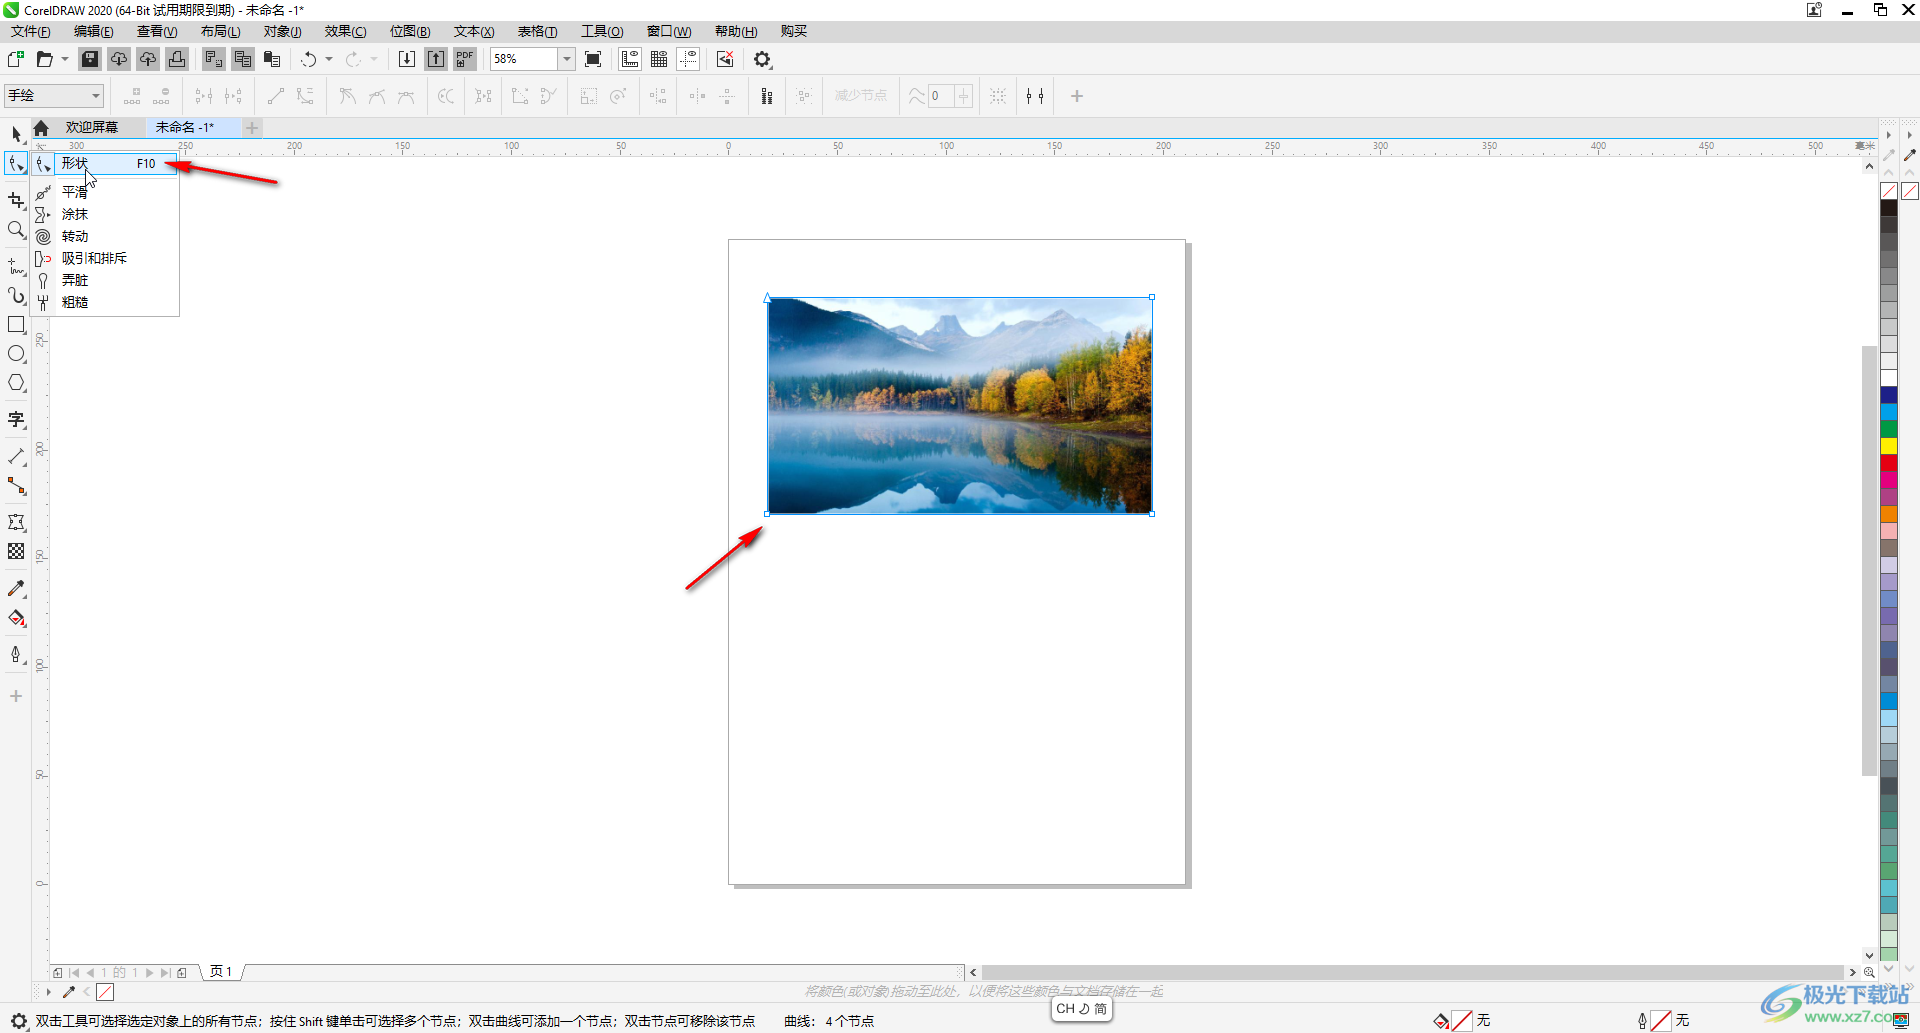Select the Polygon tool
This screenshot has height=1033, width=1920.
click(x=16, y=383)
